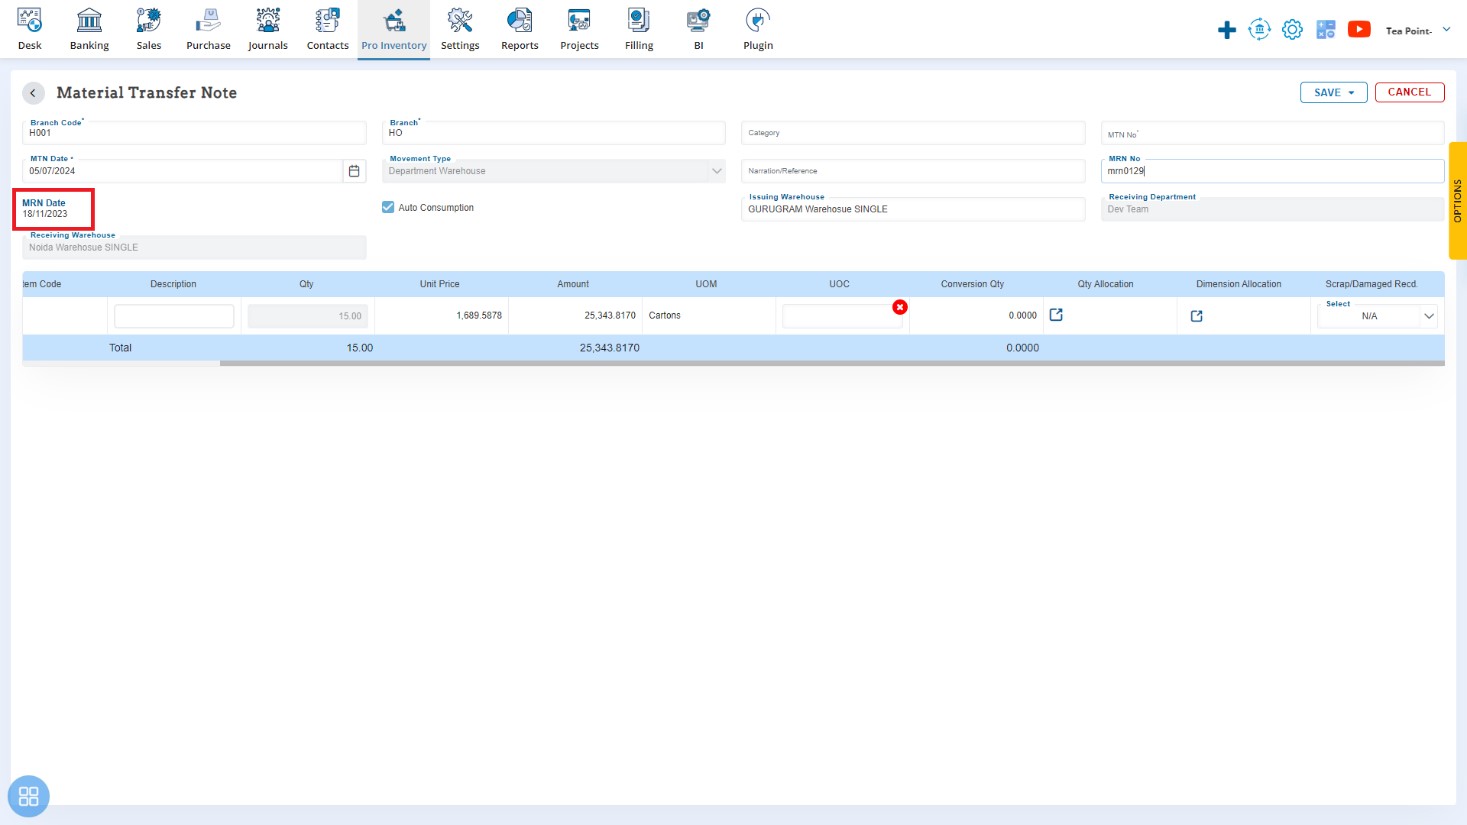Click the Dimension Allocation column header

pos(1239,284)
